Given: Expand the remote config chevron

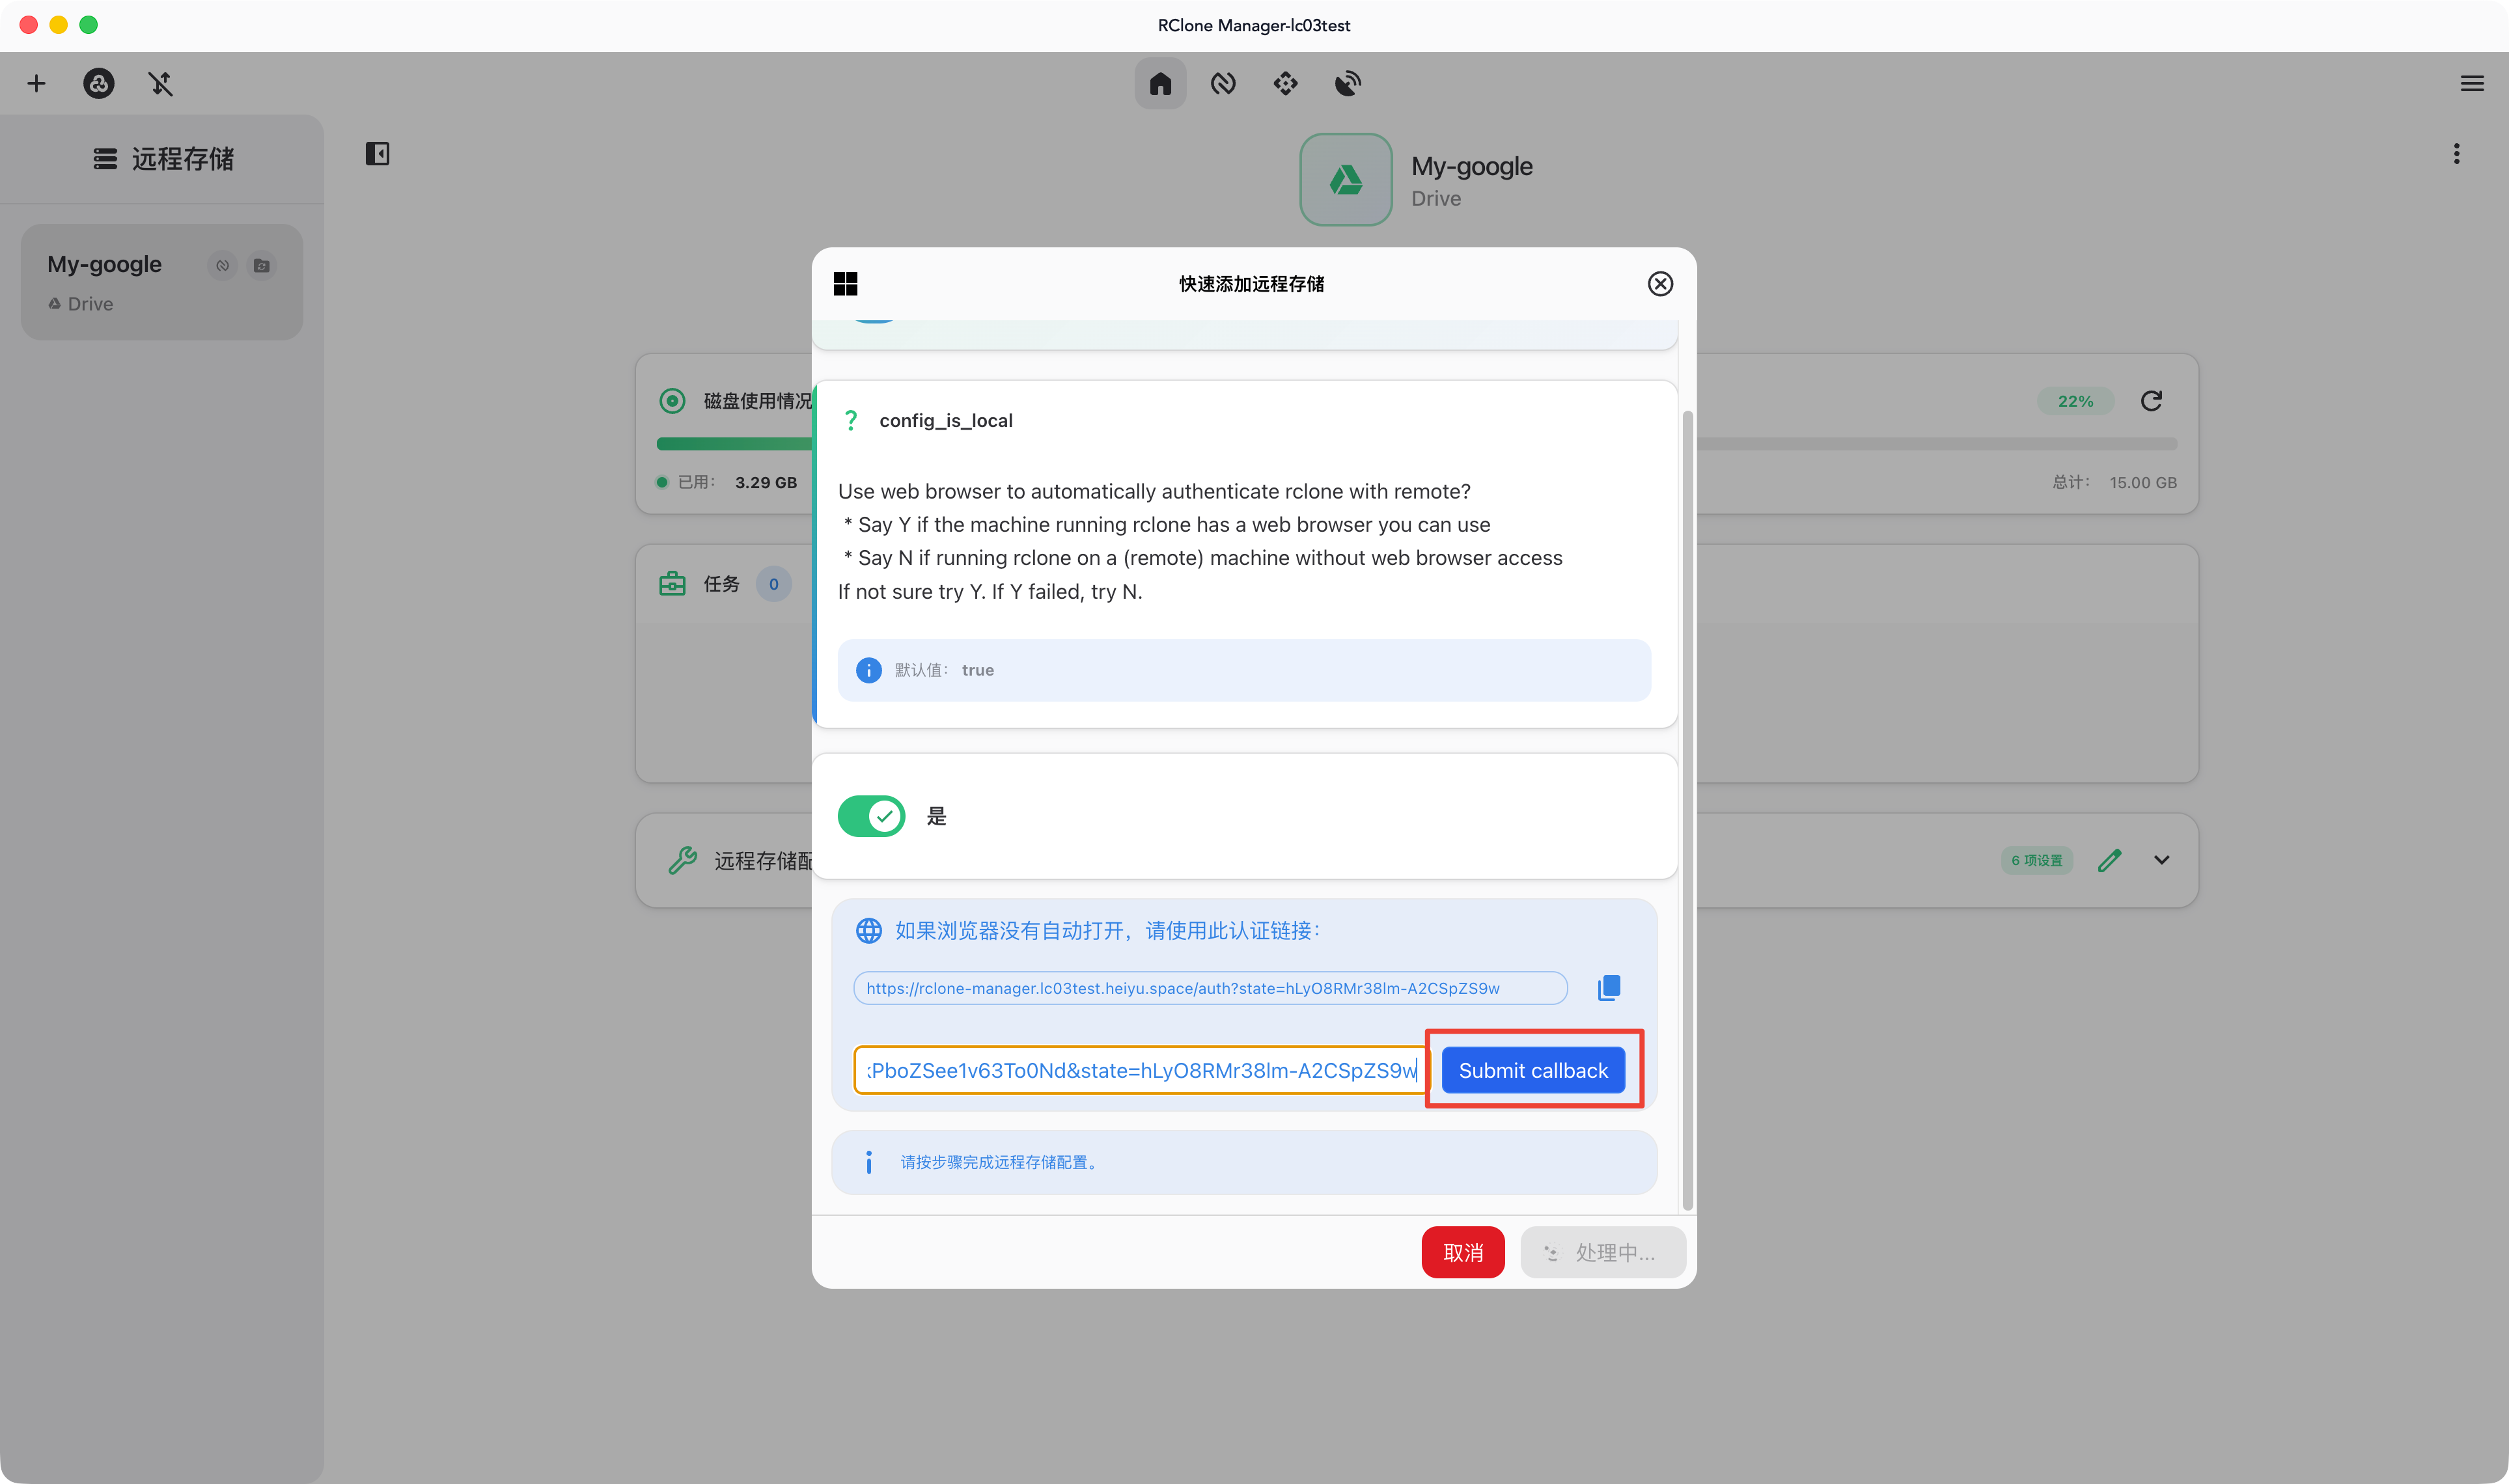Looking at the screenshot, I should [2161, 860].
